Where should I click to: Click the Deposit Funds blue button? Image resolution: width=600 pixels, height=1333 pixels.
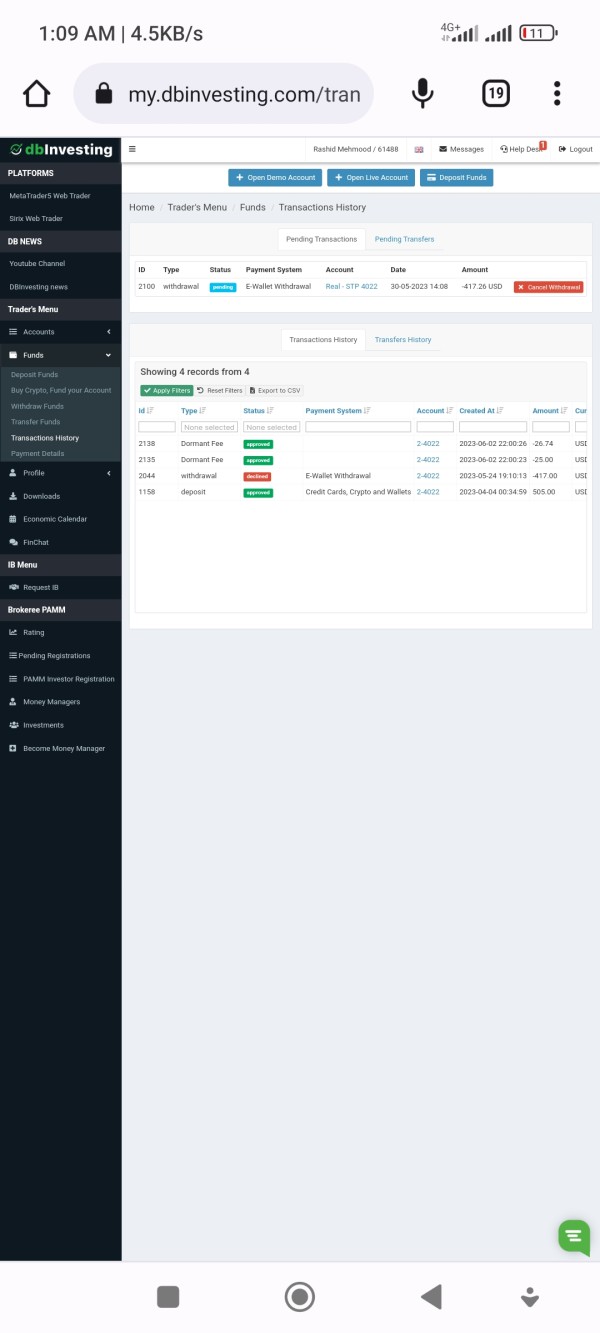pos(456,177)
